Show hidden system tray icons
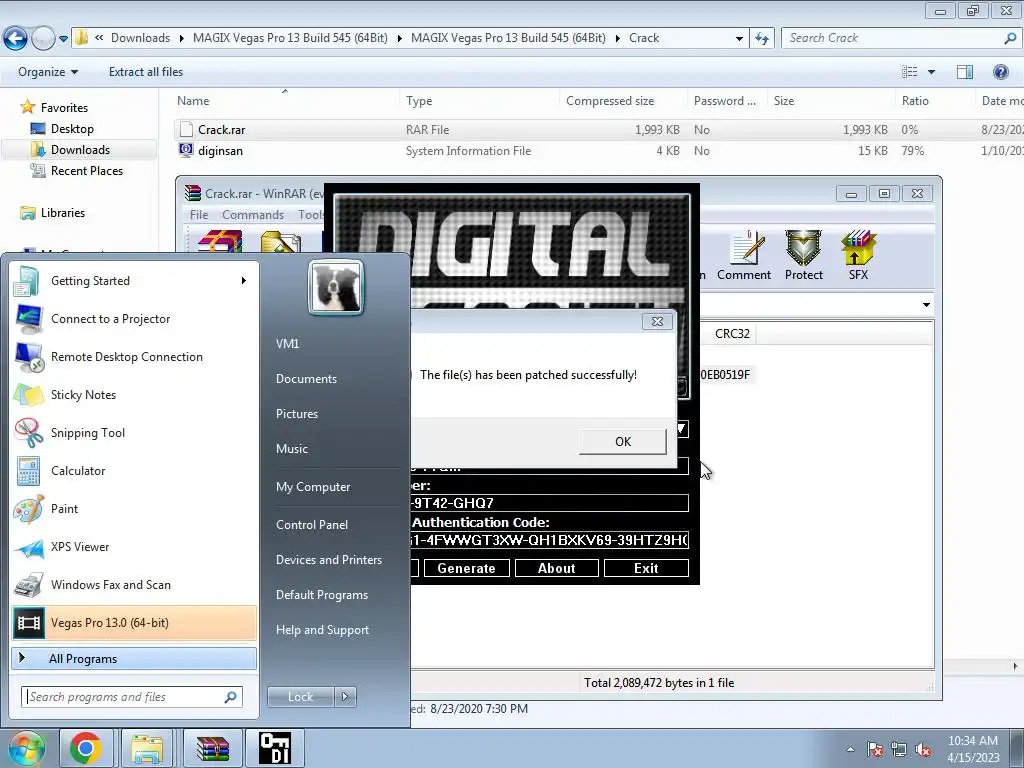This screenshot has height=768, width=1024. click(850, 749)
